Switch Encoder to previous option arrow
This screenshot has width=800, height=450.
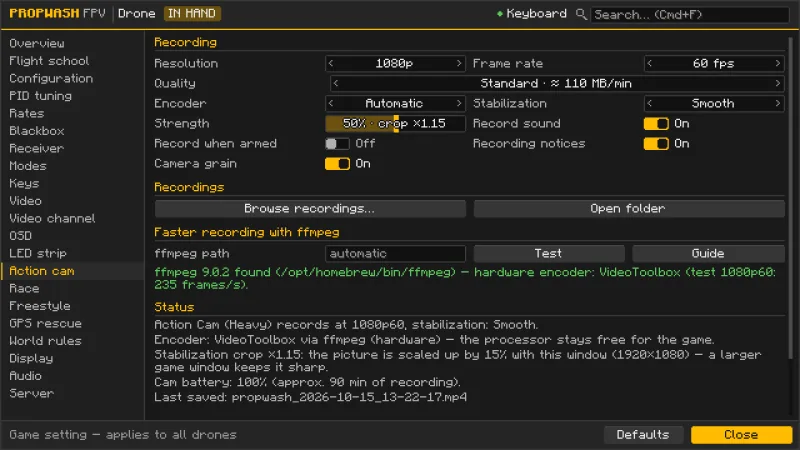coord(331,104)
